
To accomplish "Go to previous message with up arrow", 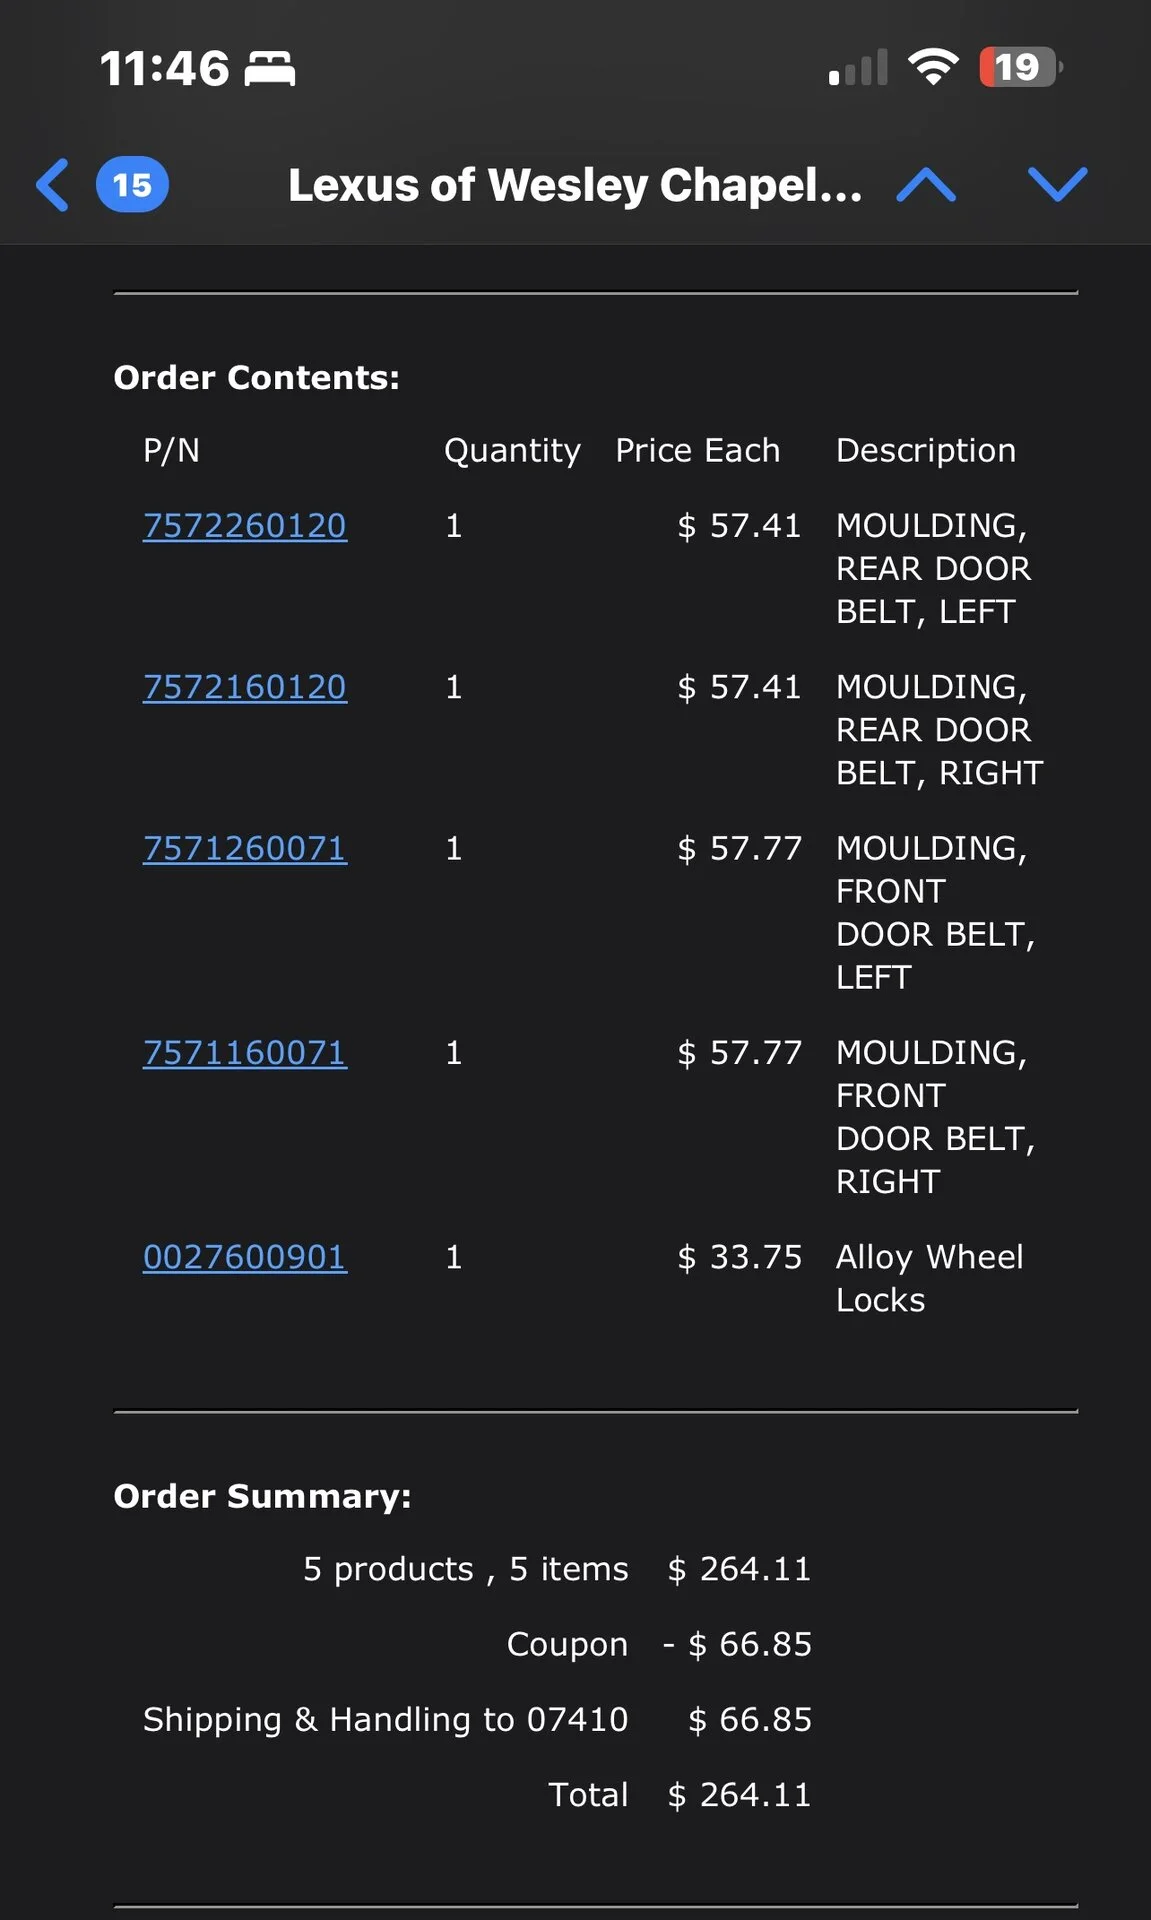I will 926,185.
